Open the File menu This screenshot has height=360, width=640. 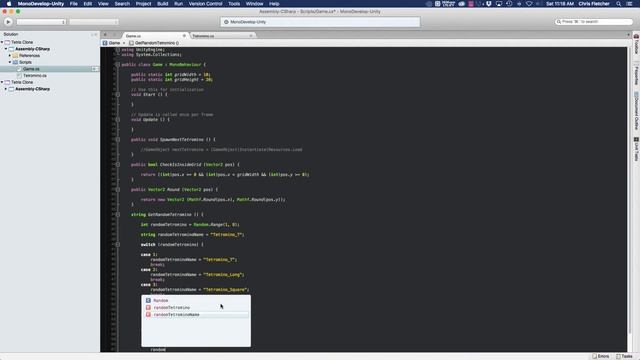click(x=73, y=4)
